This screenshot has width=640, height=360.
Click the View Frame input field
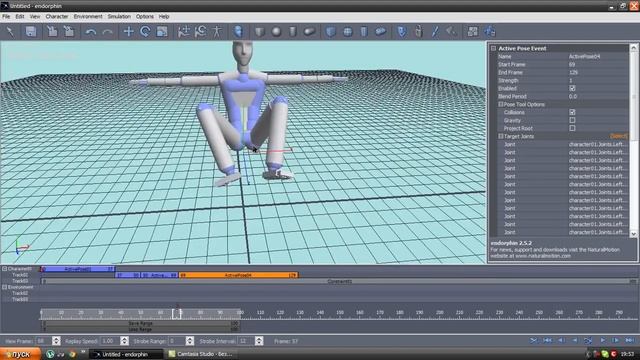pyautogui.click(x=44, y=341)
